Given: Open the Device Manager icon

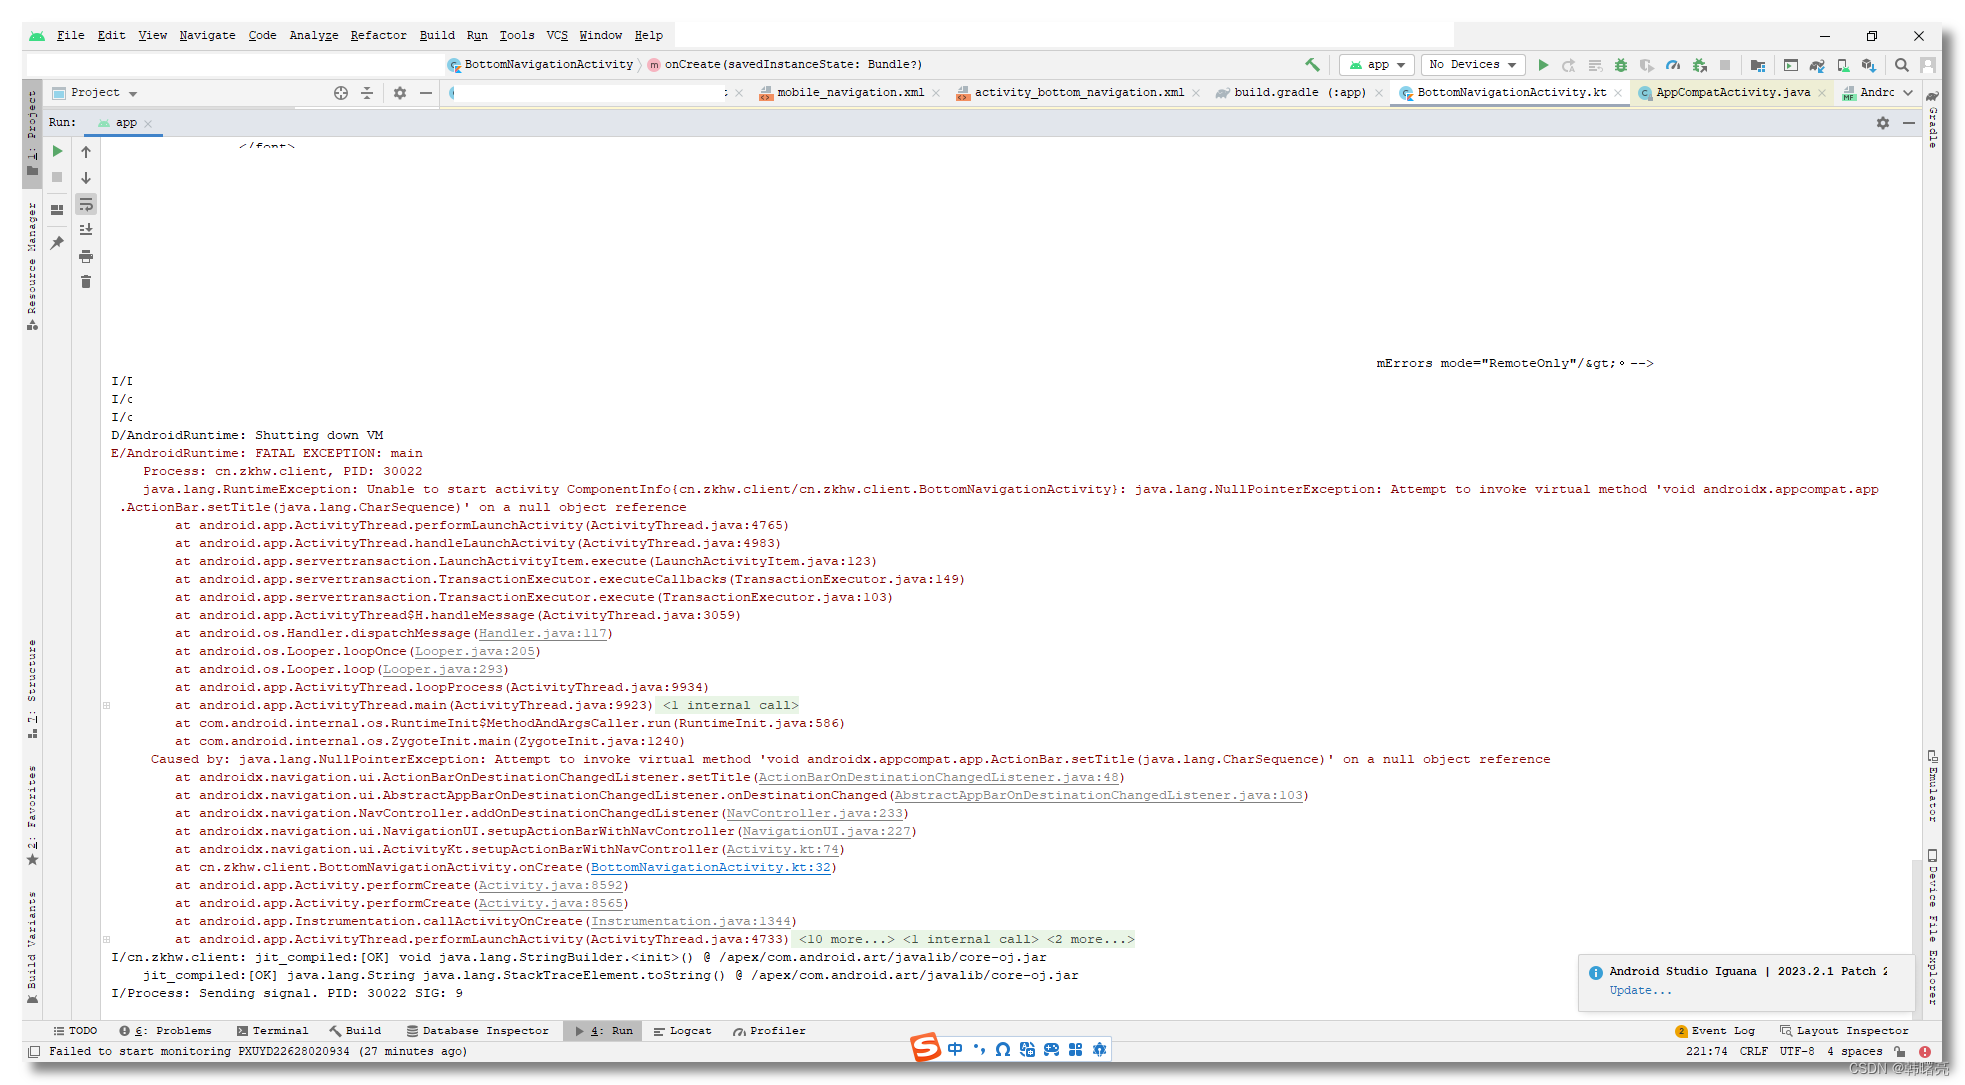Looking at the screenshot, I should pos(1843,65).
